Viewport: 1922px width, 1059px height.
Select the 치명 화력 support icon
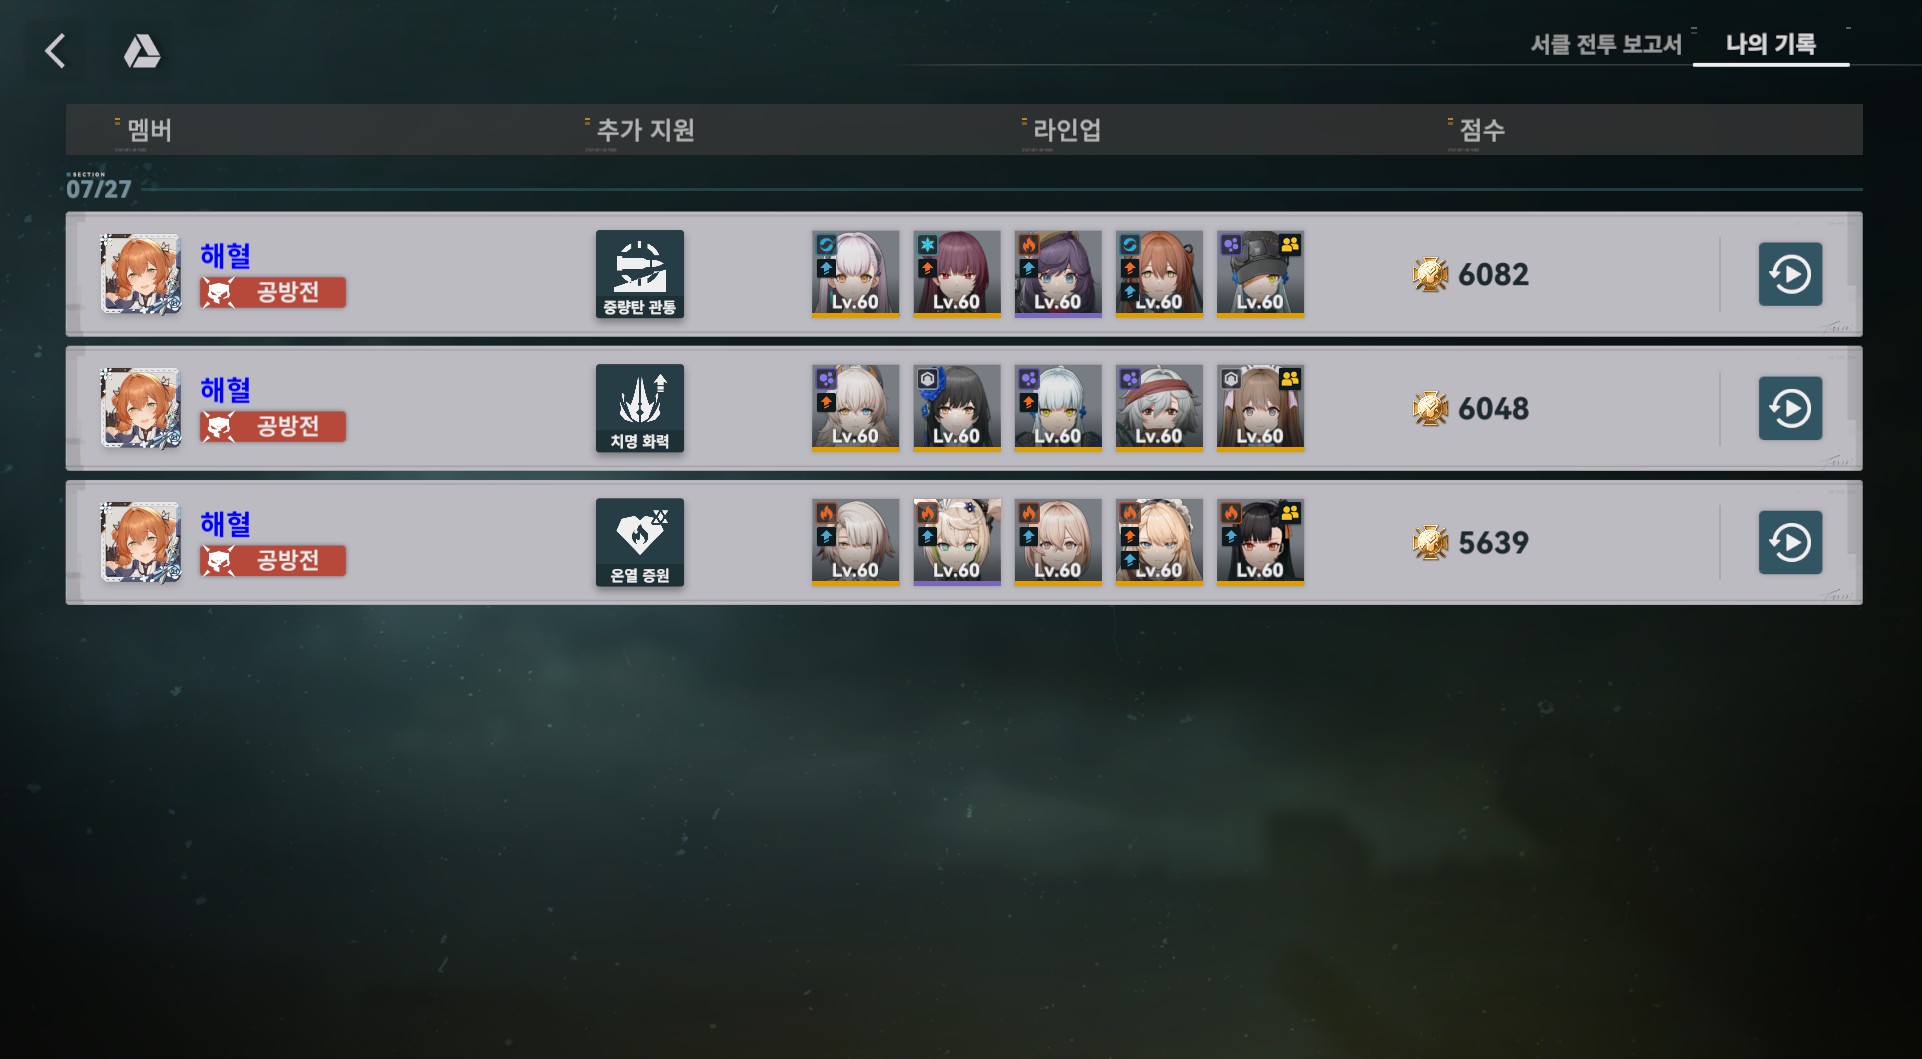click(x=640, y=408)
